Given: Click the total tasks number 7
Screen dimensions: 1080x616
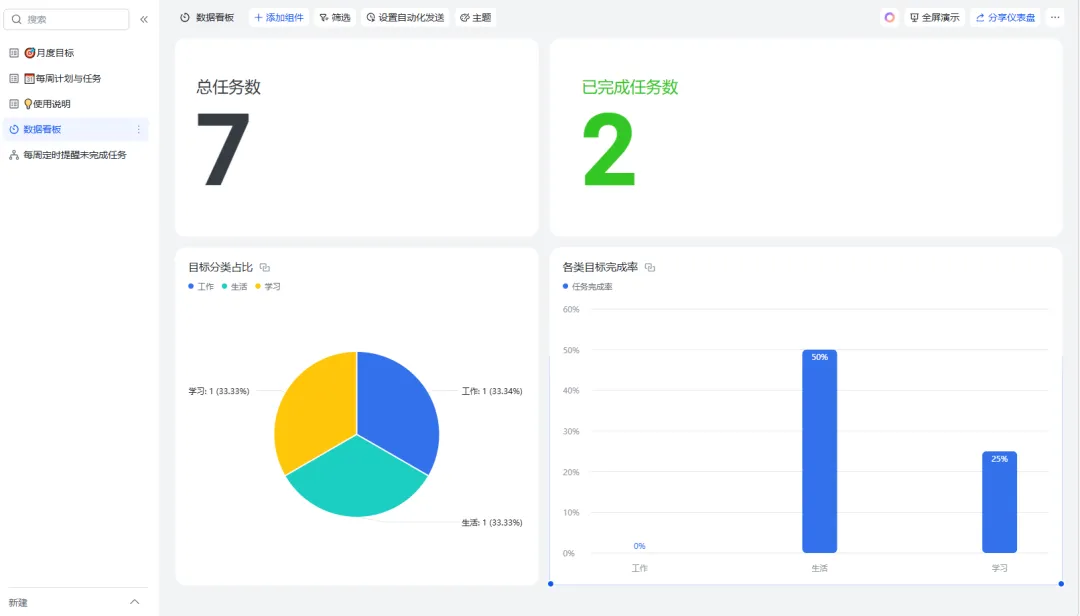Looking at the screenshot, I should coord(223,149).
